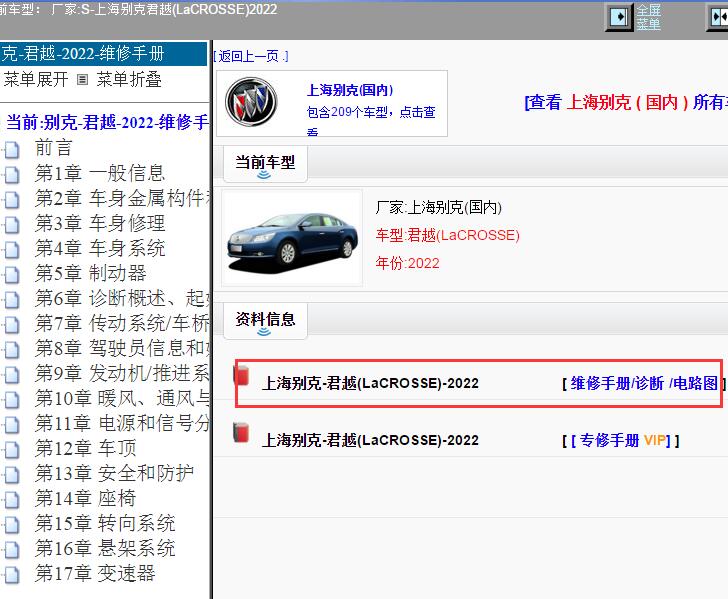Image resolution: width=728 pixels, height=599 pixels.
Task: Click page icon next to 第12章
Action: [12, 450]
